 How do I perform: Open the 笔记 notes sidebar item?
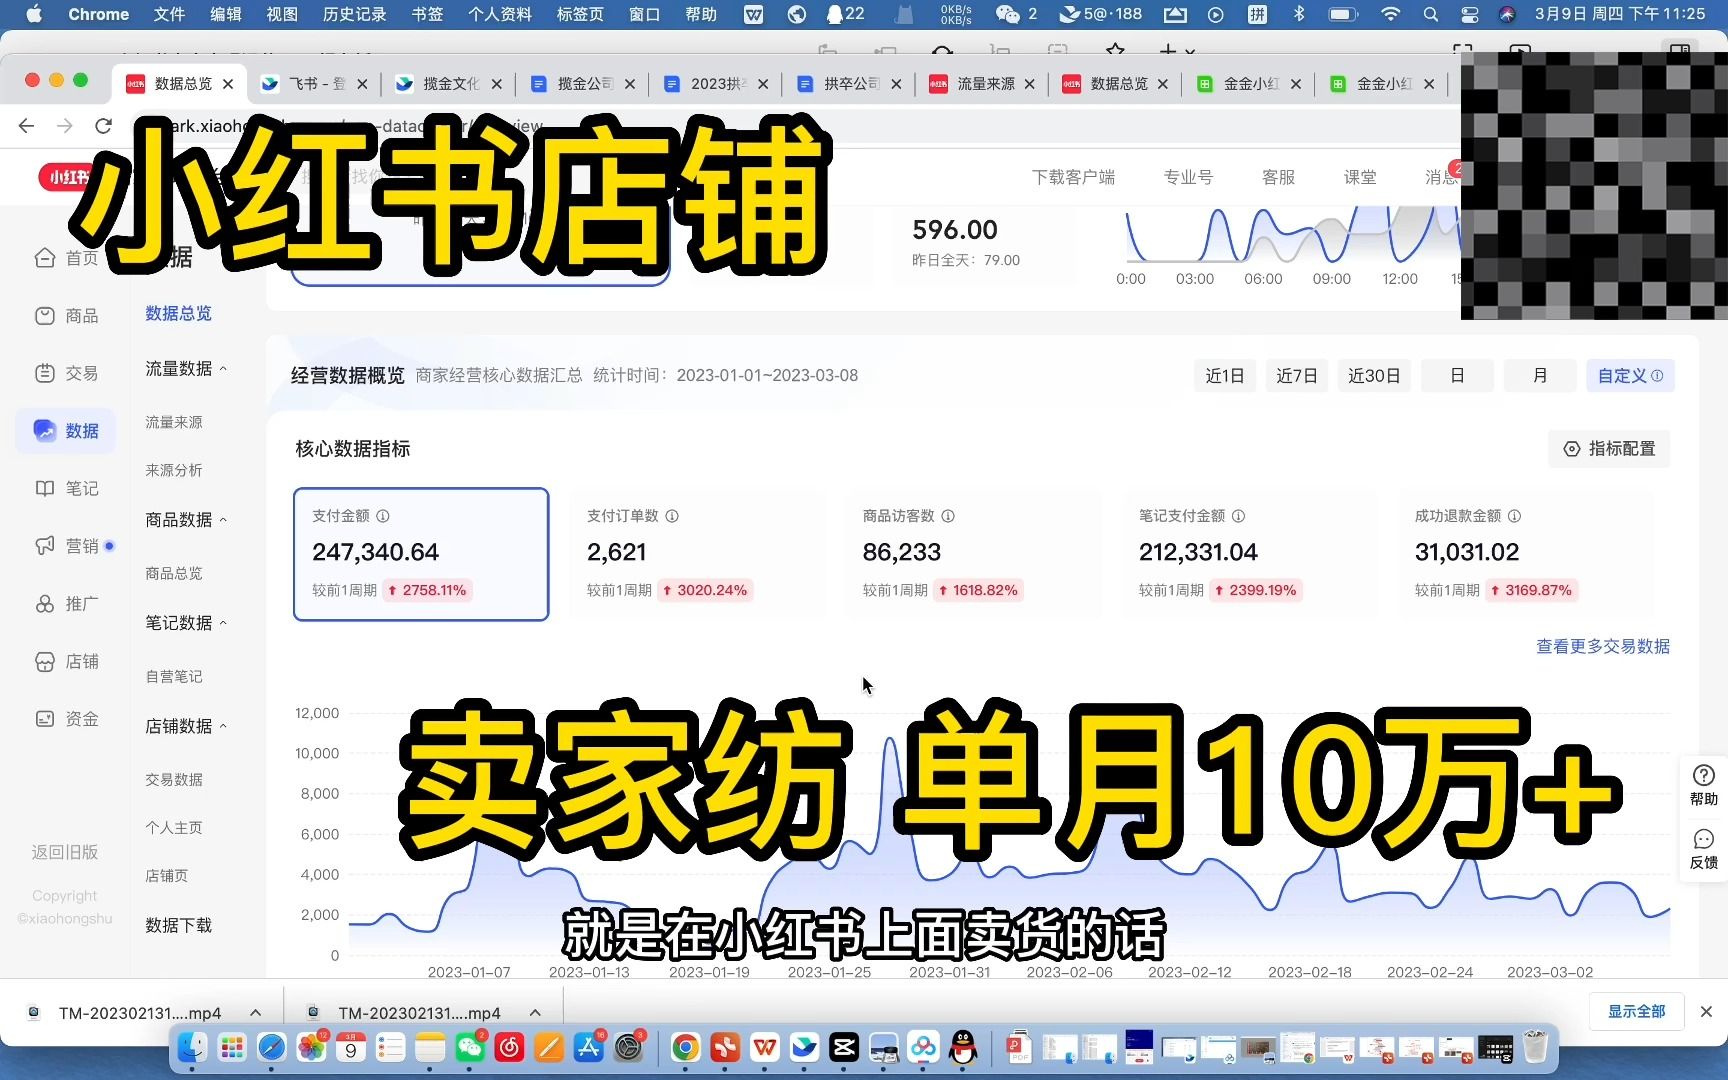[x=66, y=488]
